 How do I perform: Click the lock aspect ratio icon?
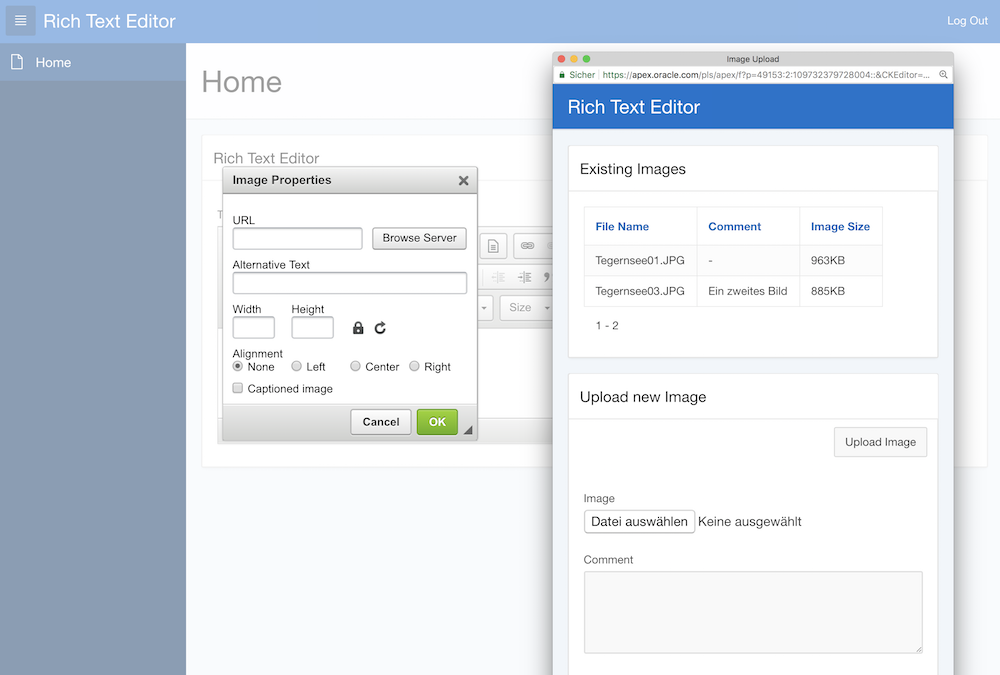coord(358,328)
